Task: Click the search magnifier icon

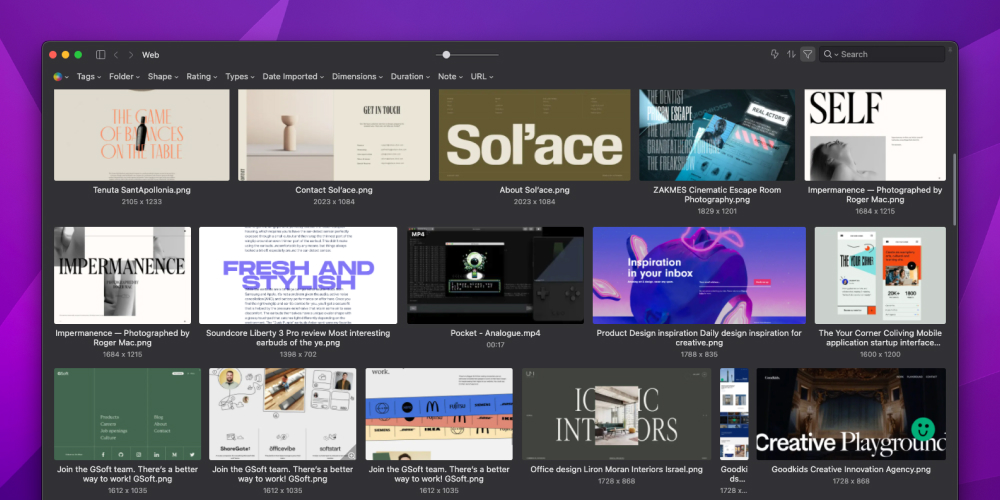Action: 828,54
